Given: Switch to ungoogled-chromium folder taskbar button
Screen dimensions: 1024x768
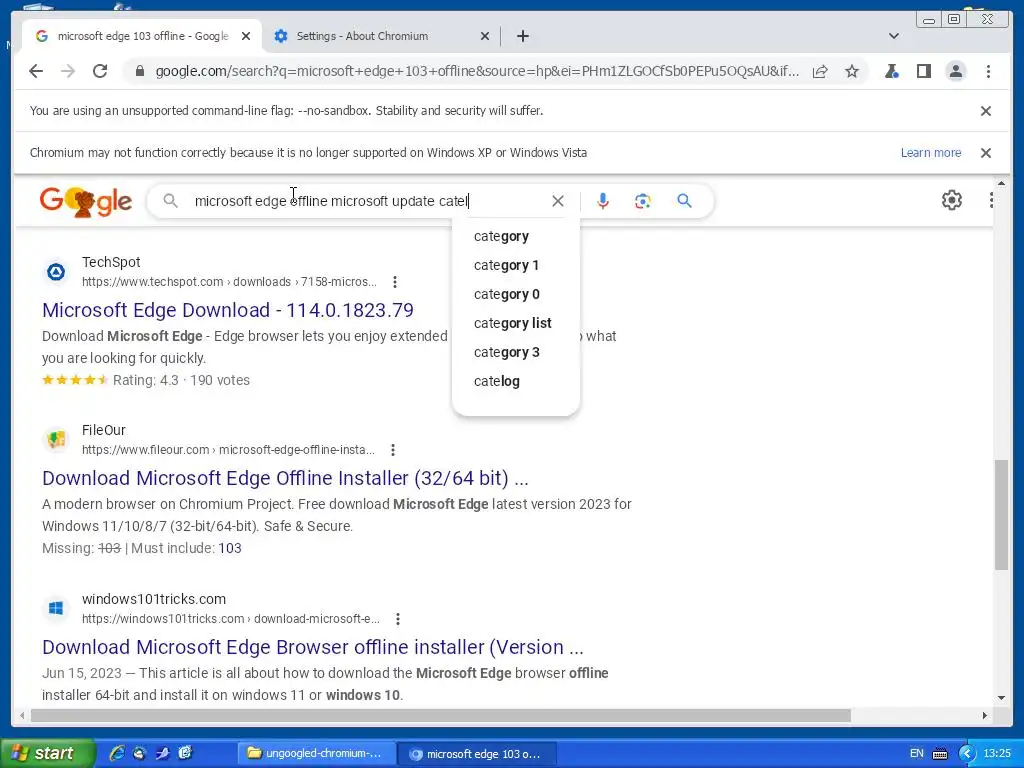Looking at the screenshot, I should point(315,754).
